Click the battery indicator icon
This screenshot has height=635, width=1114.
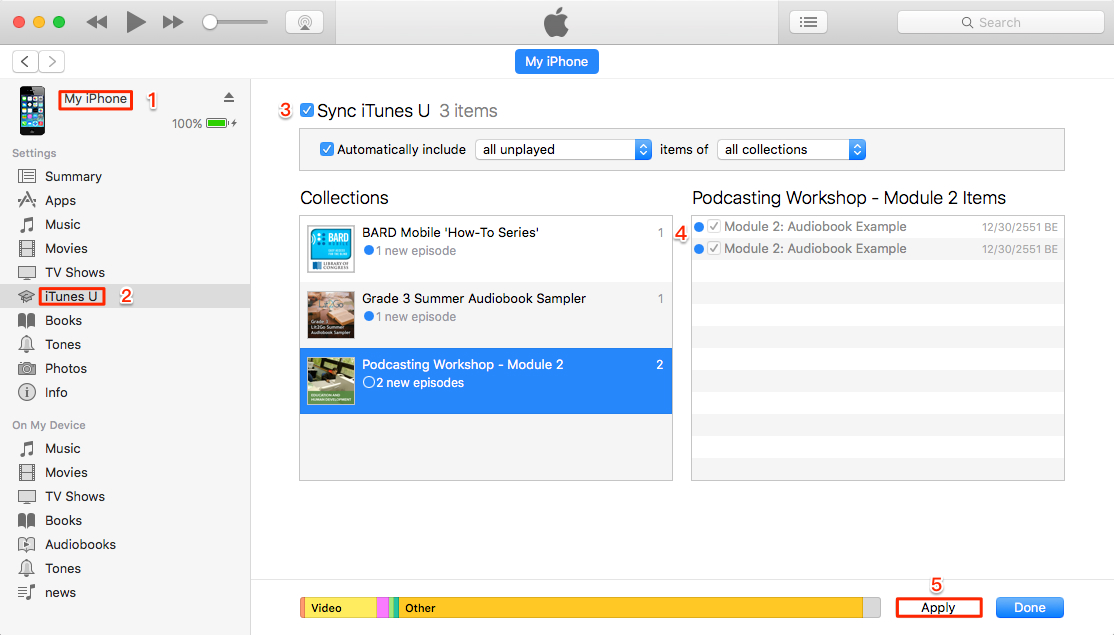pos(218,124)
